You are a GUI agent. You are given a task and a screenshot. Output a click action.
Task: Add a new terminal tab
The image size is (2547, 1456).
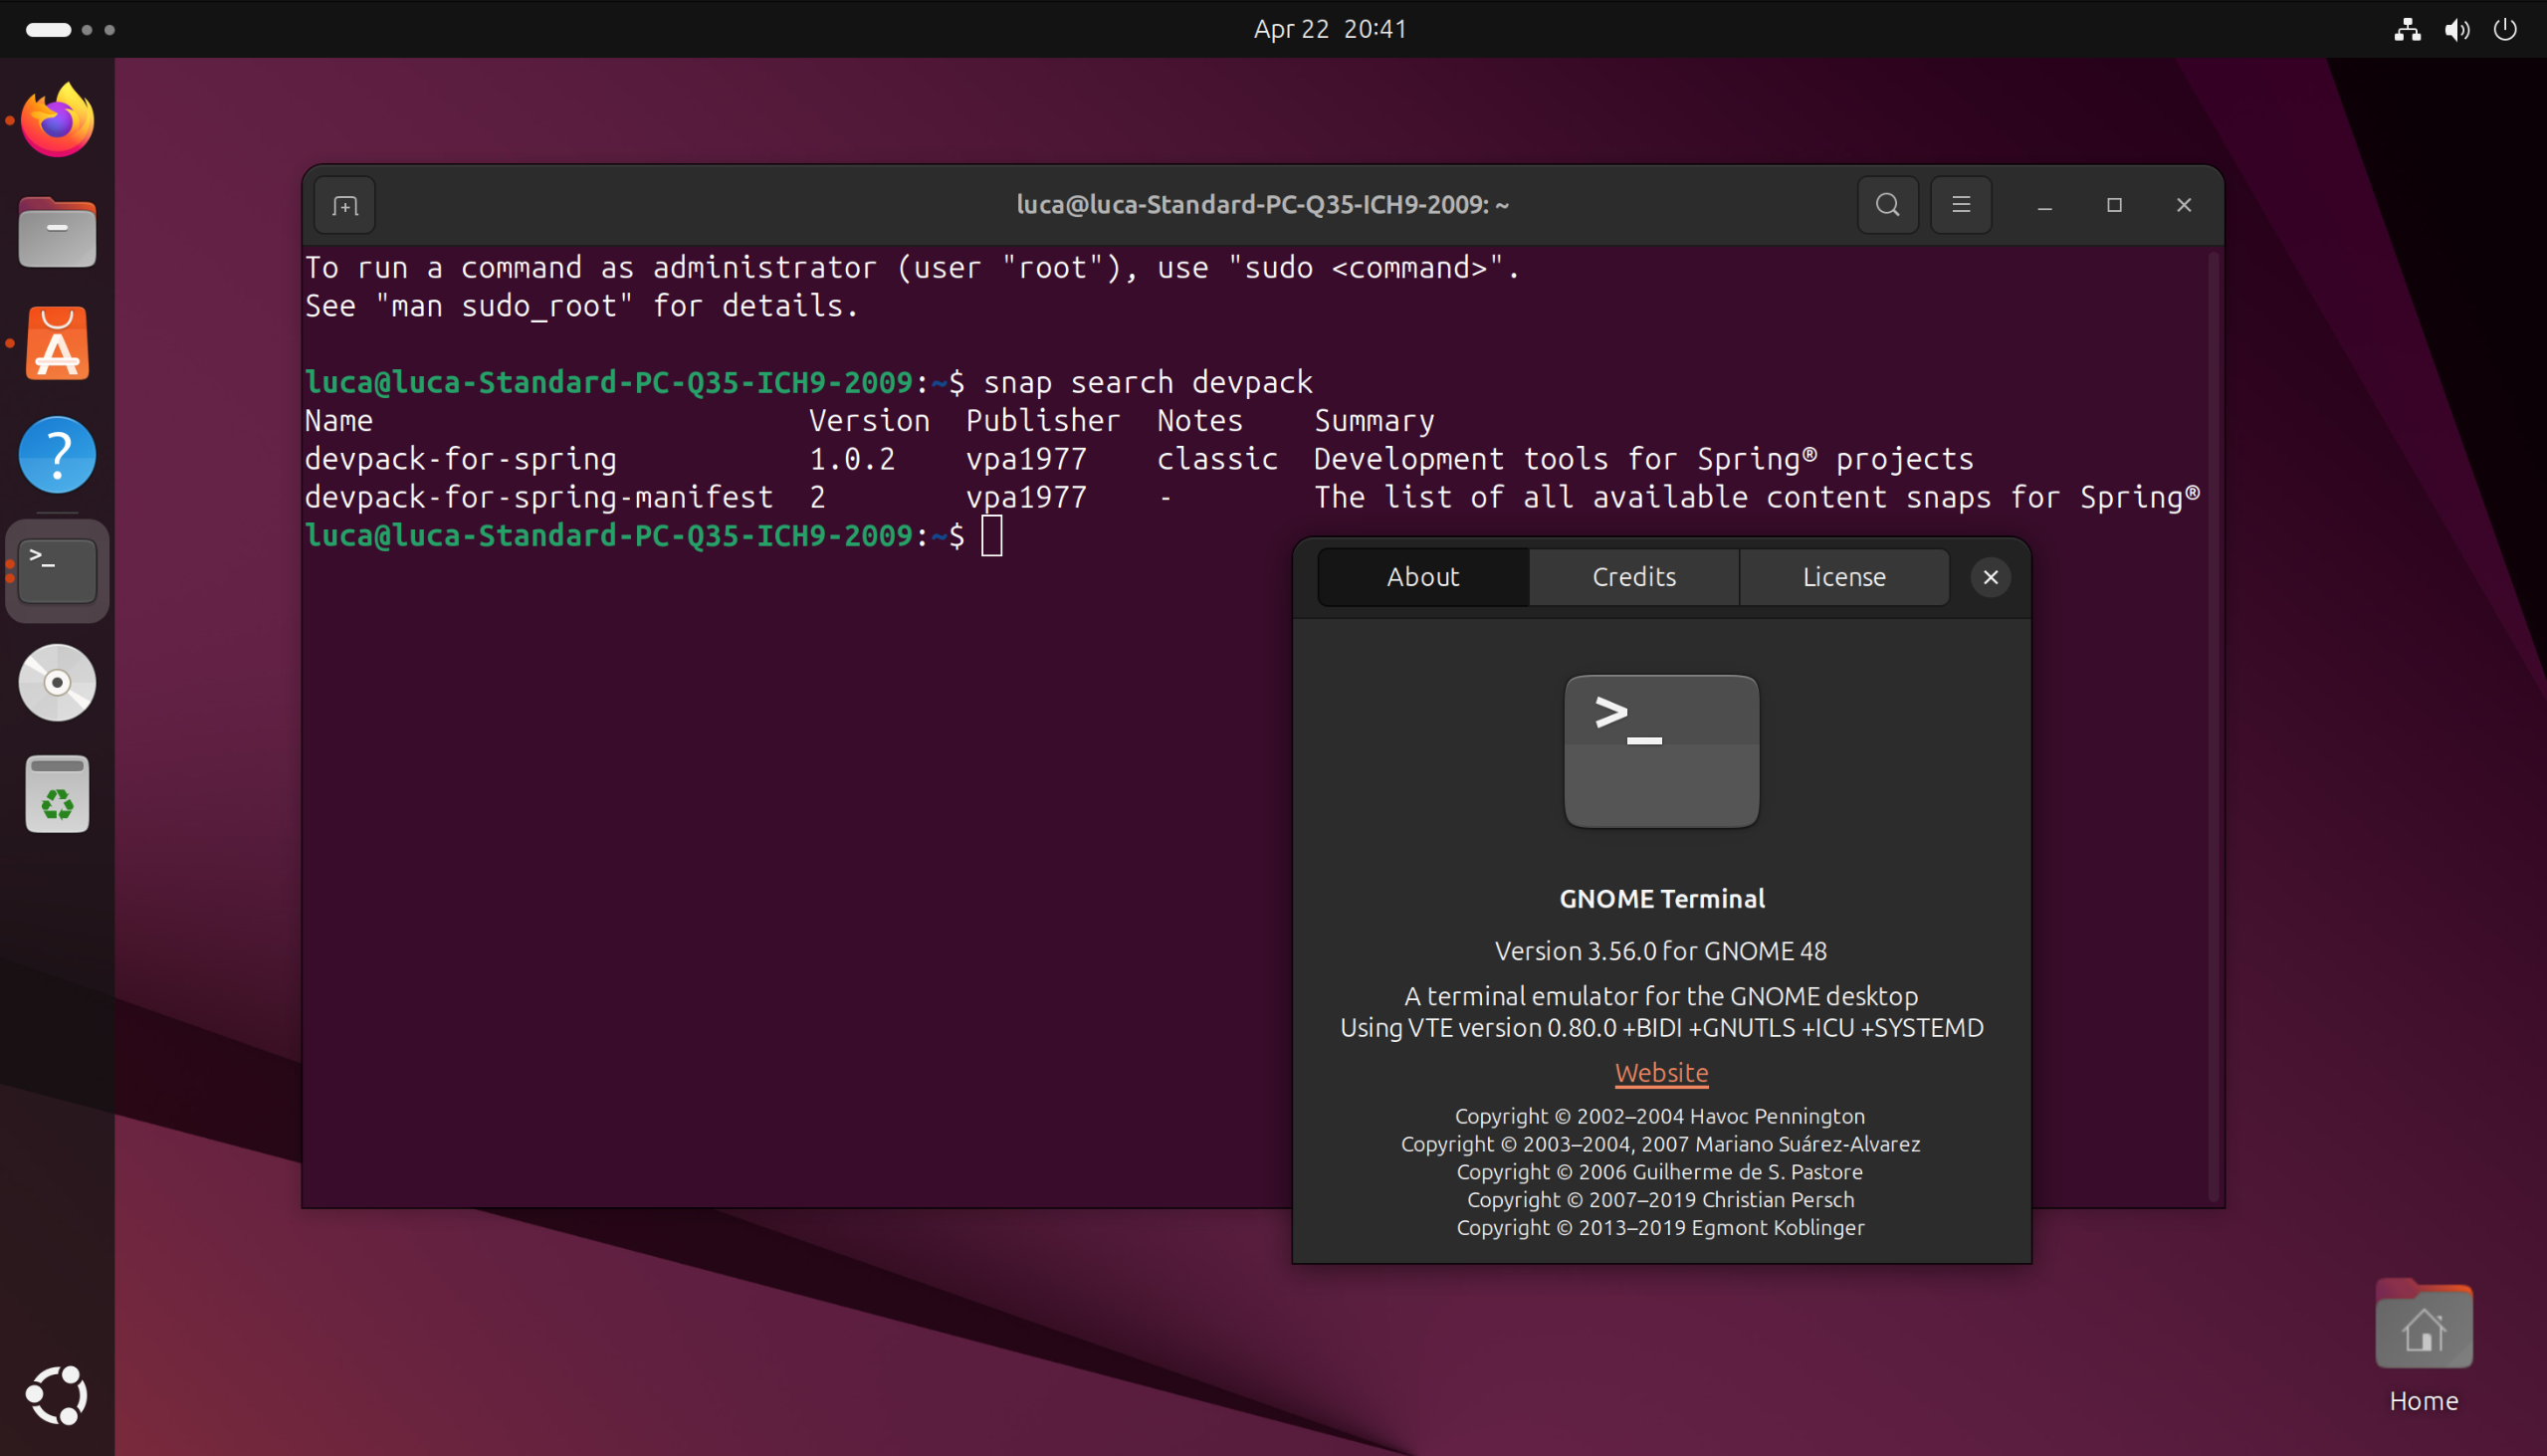point(345,206)
